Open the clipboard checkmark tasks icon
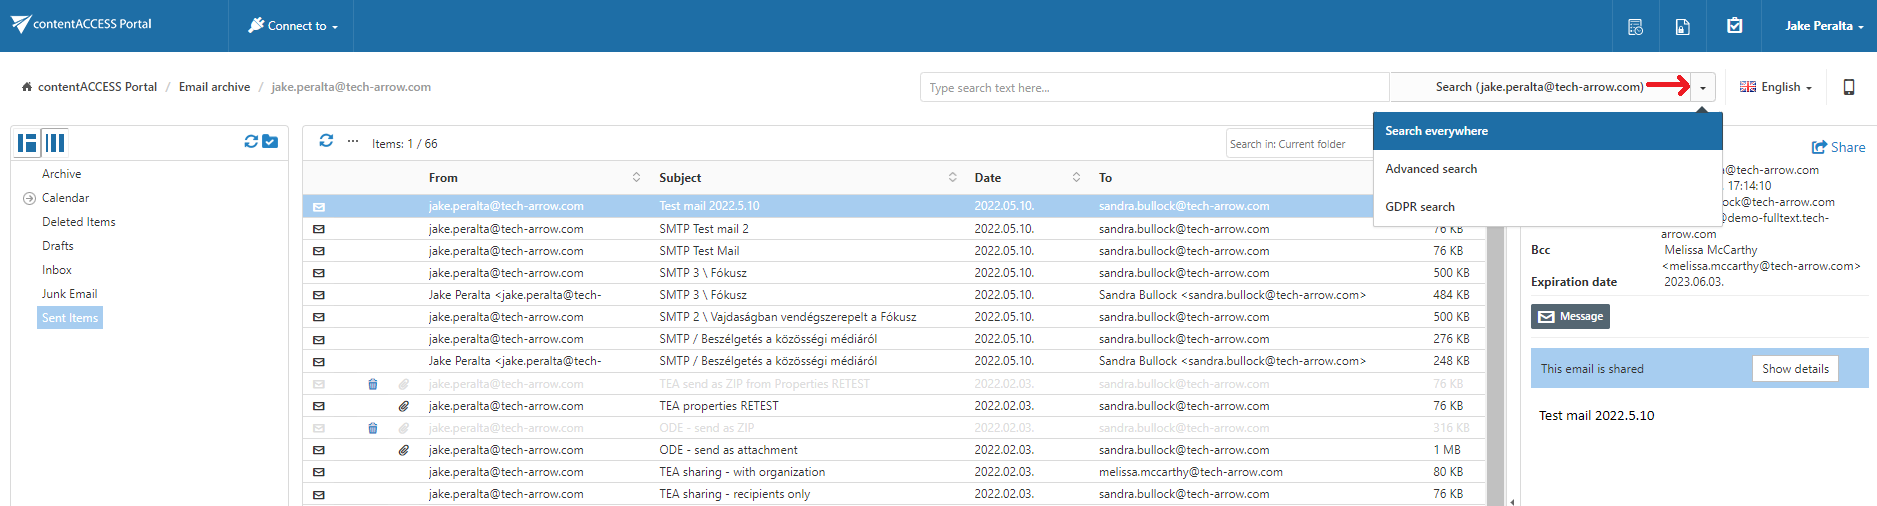 coord(1734,26)
